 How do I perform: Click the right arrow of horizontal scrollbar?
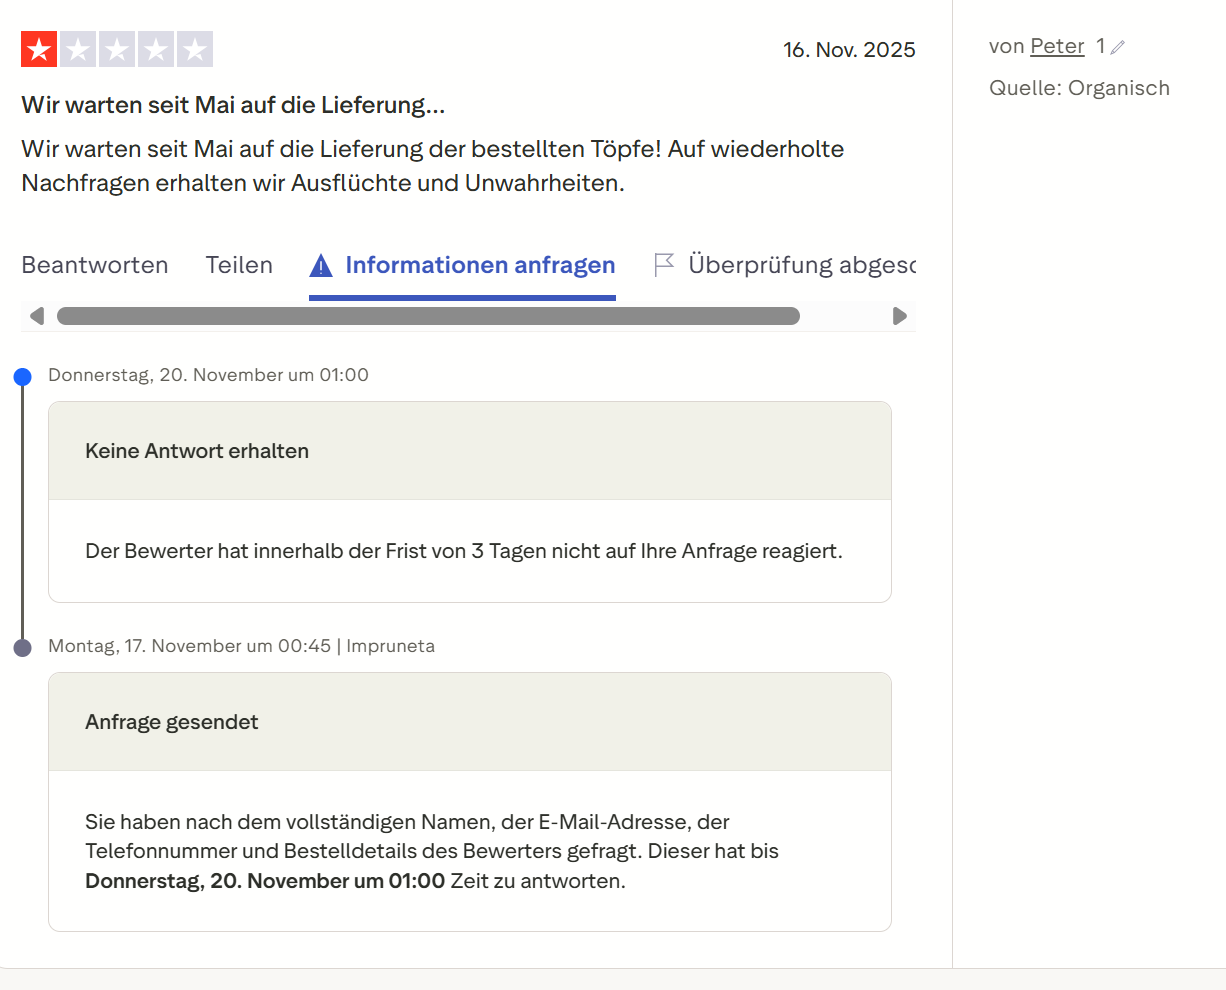[899, 316]
